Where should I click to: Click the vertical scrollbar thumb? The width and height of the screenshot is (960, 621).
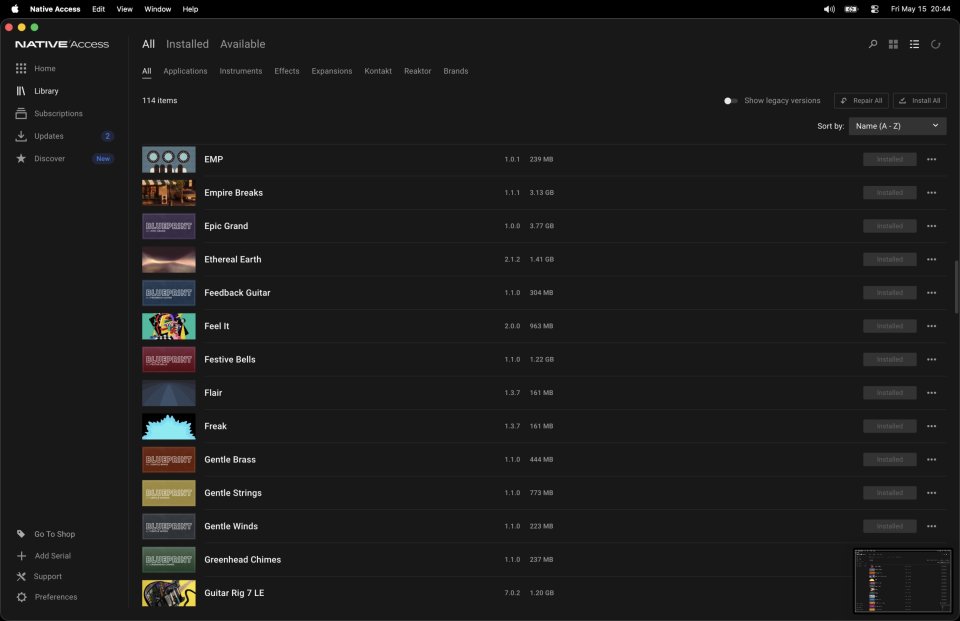point(956,287)
